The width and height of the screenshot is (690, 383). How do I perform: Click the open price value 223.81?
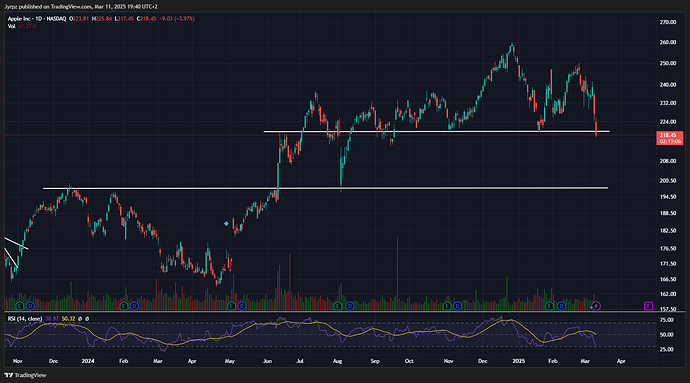[81, 19]
